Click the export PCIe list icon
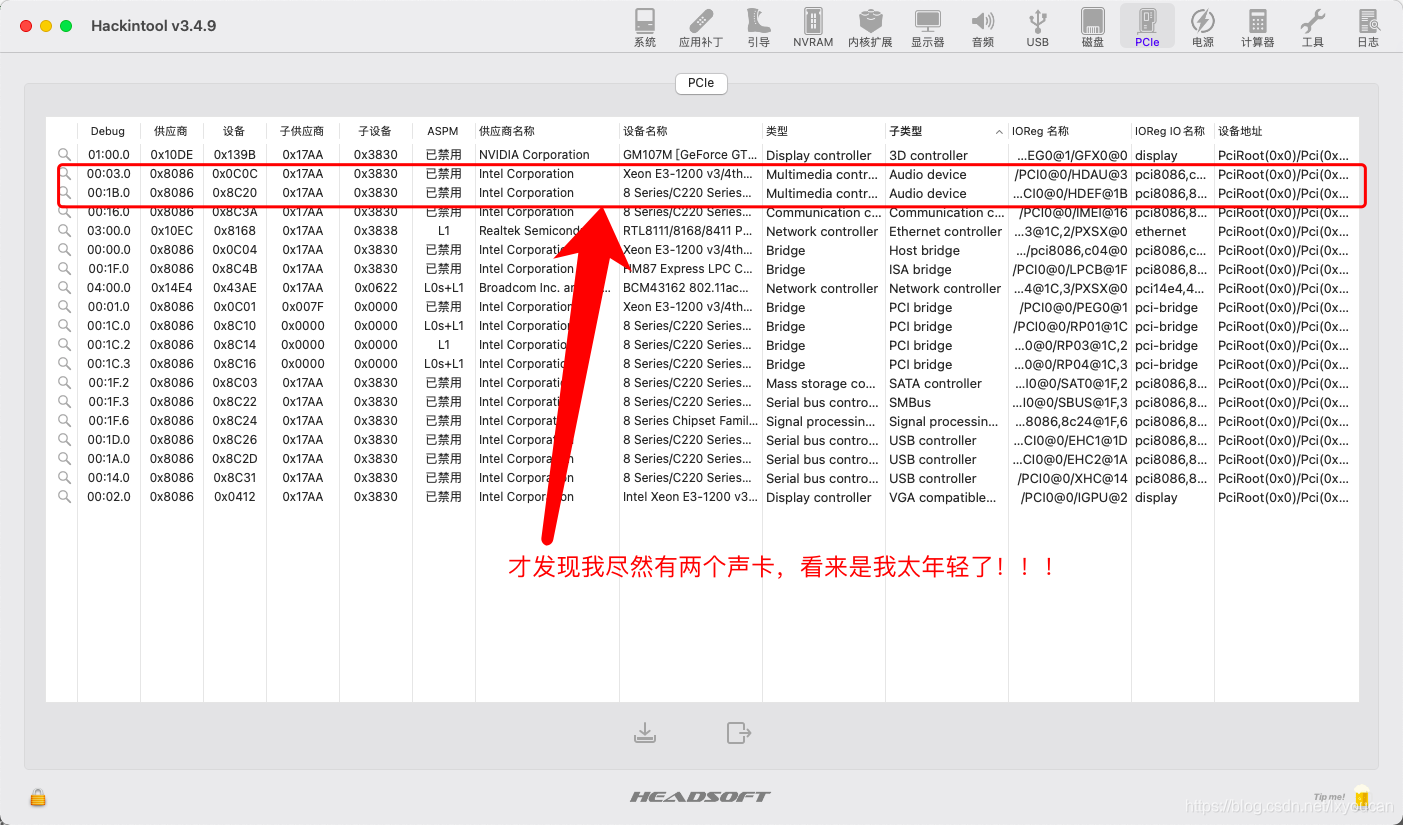The width and height of the screenshot is (1403, 825). click(738, 733)
